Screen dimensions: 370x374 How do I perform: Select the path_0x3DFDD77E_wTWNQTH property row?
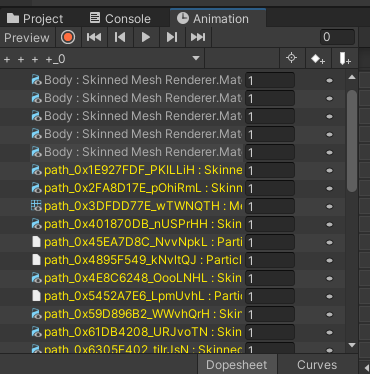click(x=172, y=206)
